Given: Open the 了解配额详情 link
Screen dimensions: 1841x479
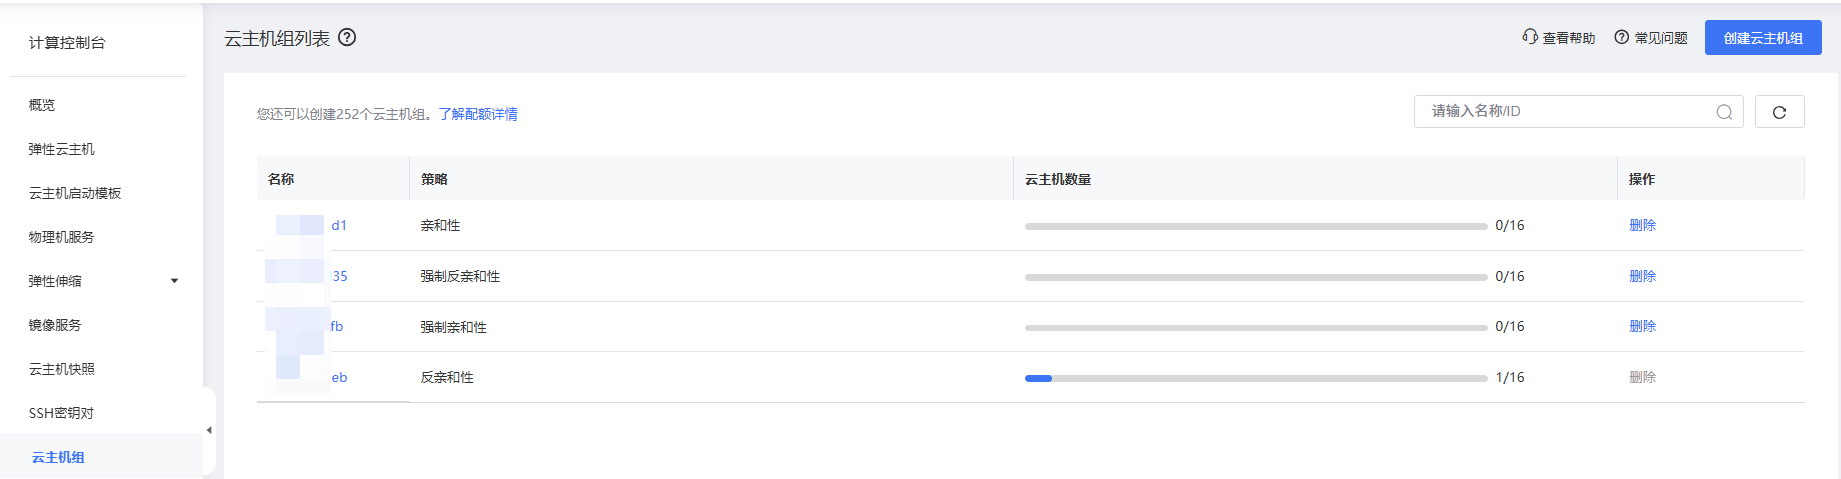Looking at the screenshot, I should click(x=478, y=114).
